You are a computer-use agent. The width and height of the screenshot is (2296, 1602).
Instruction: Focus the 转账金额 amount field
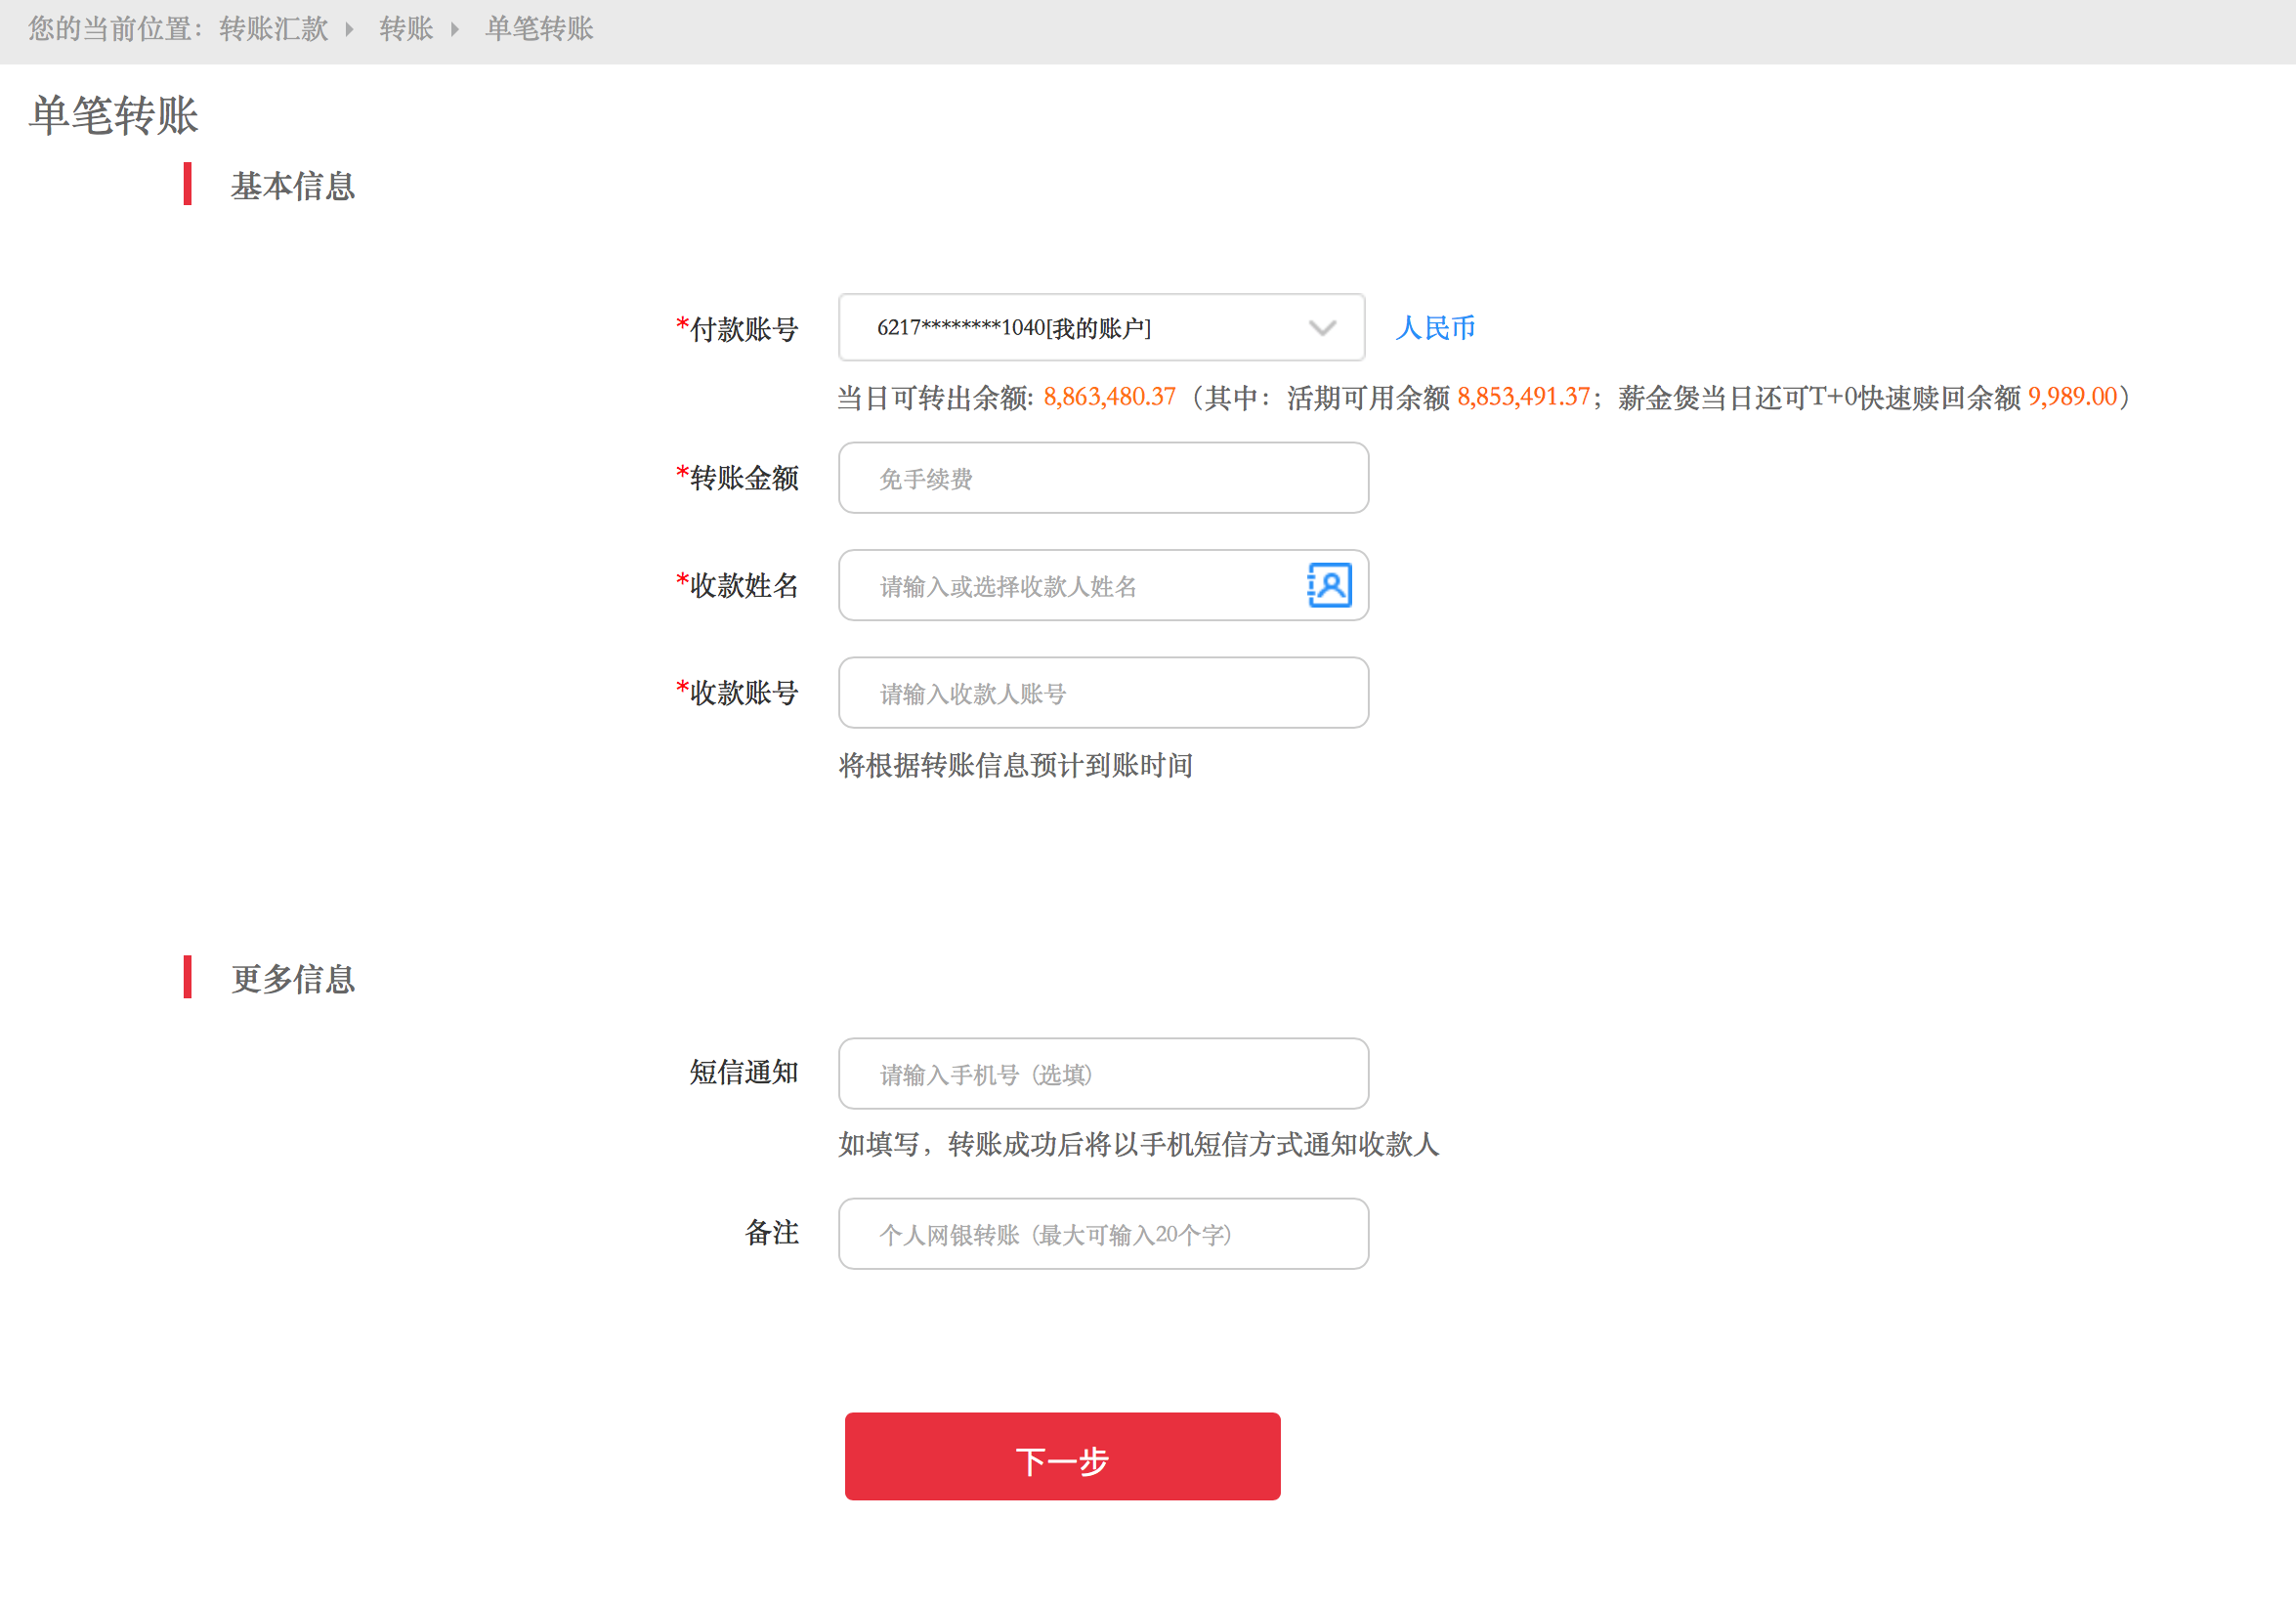click(1103, 478)
